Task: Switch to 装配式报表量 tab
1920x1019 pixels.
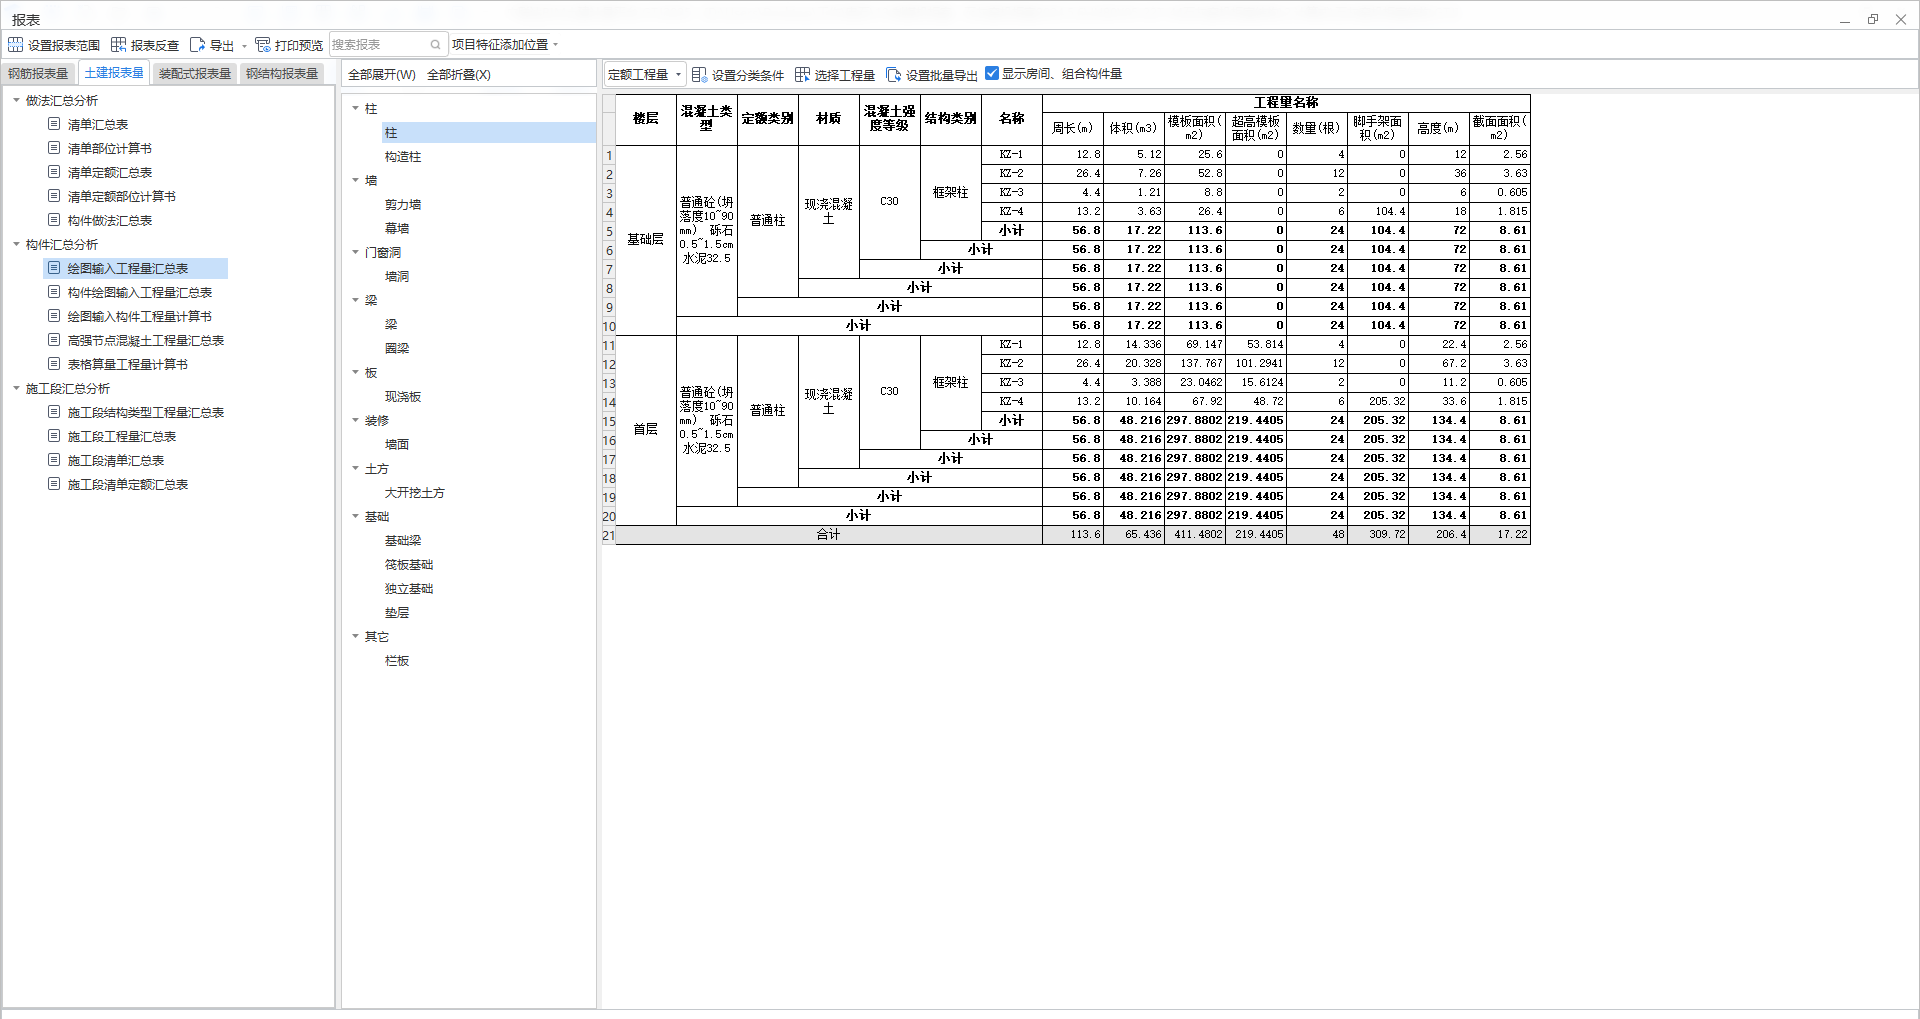Action: (x=195, y=74)
